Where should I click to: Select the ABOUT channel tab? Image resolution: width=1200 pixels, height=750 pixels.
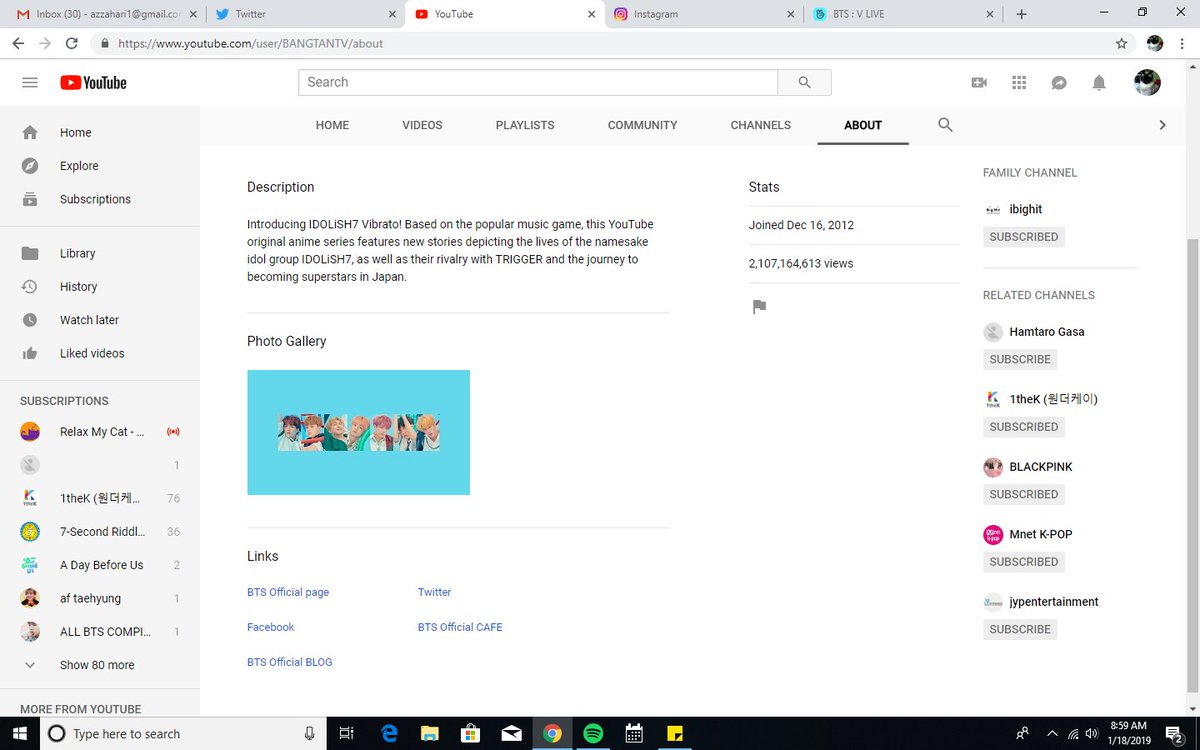pos(863,125)
